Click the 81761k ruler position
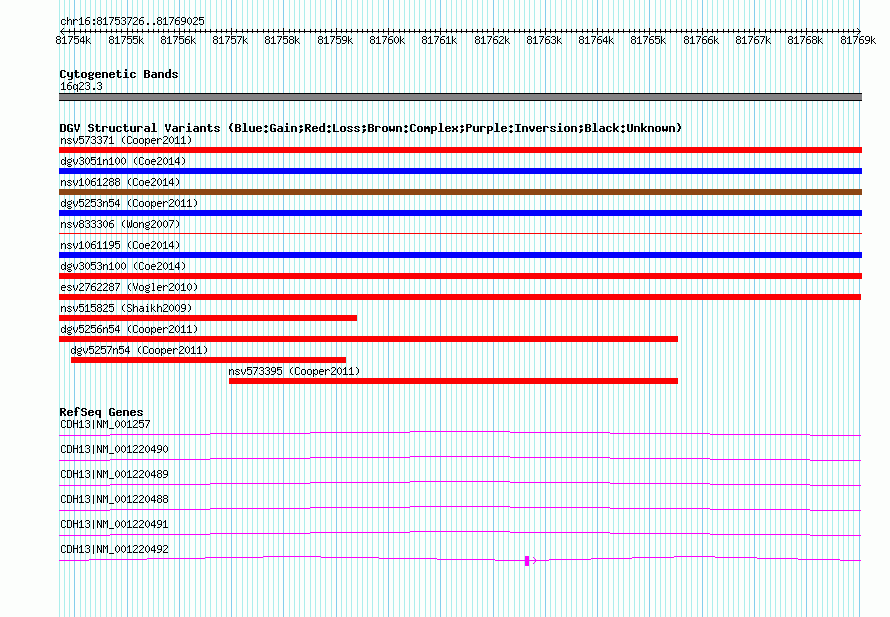This screenshot has width=890, height=617. click(x=439, y=40)
